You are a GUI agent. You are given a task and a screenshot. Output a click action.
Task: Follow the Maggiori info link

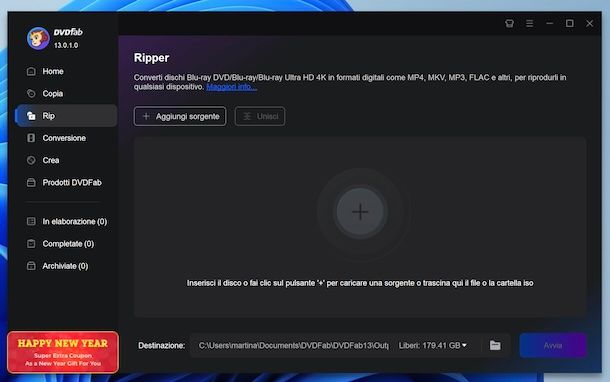point(231,87)
